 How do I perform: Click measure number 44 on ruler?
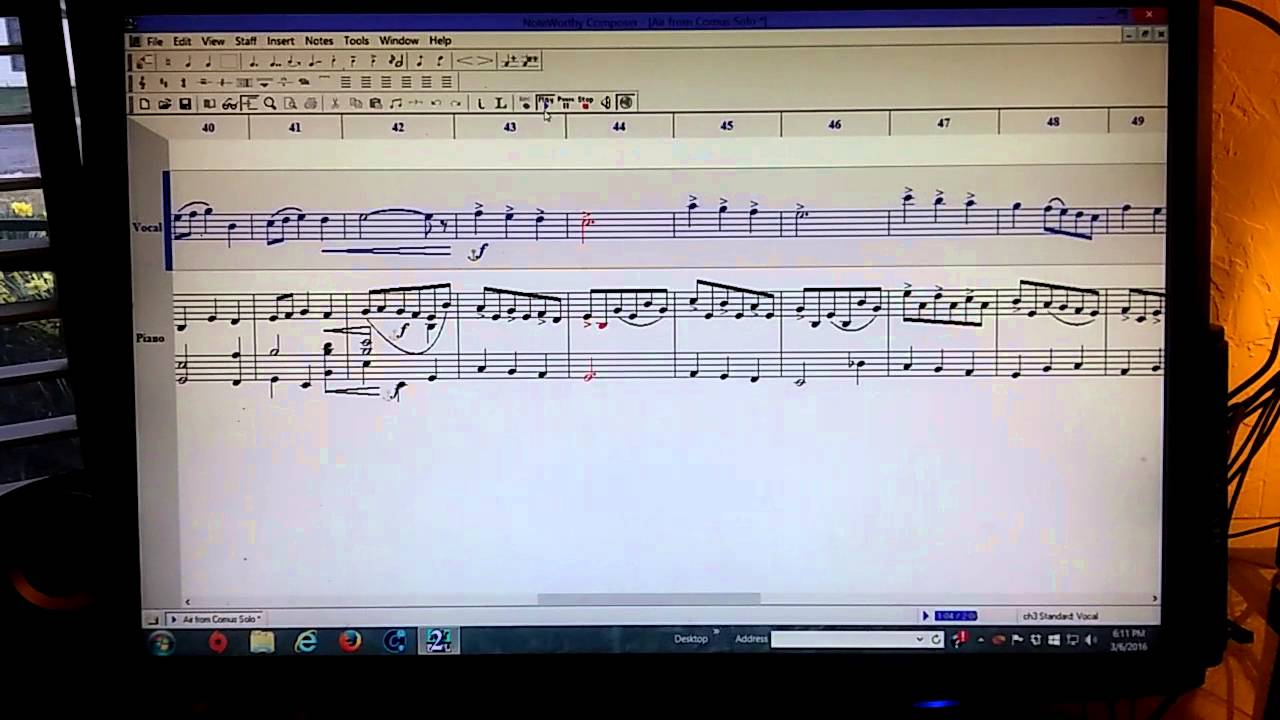pyautogui.click(x=619, y=126)
